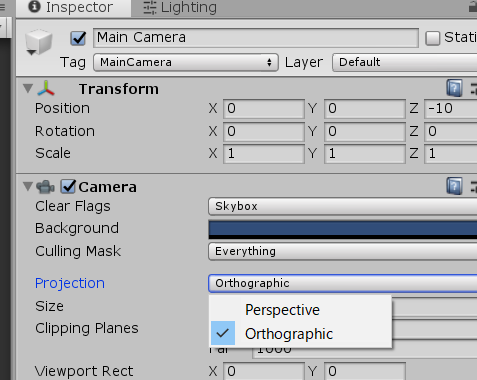The width and height of the screenshot is (477, 380).
Task: Open the Layer dropdown set to Default
Action: 405,62
